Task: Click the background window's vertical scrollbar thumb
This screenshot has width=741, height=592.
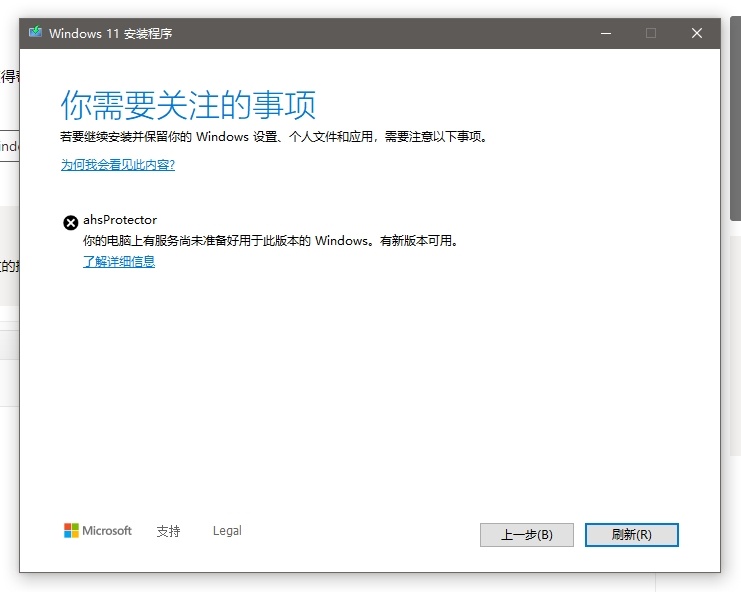Action: pyautogui.click(x=735, y=118)
